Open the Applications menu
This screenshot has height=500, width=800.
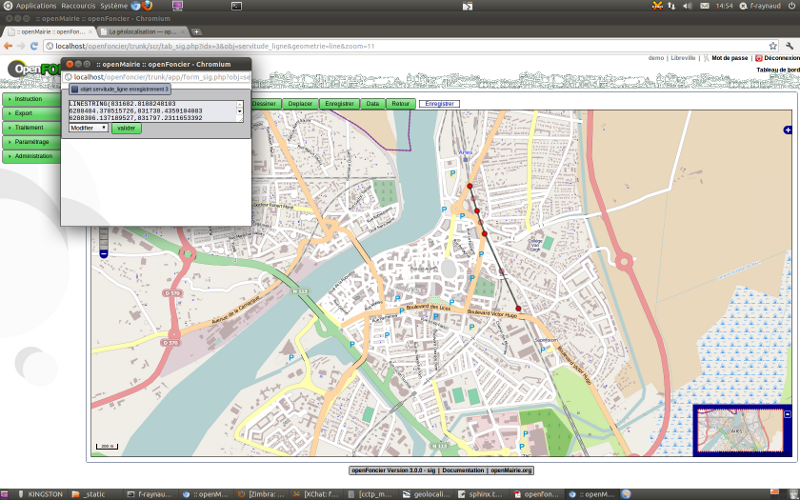point(35,6)
